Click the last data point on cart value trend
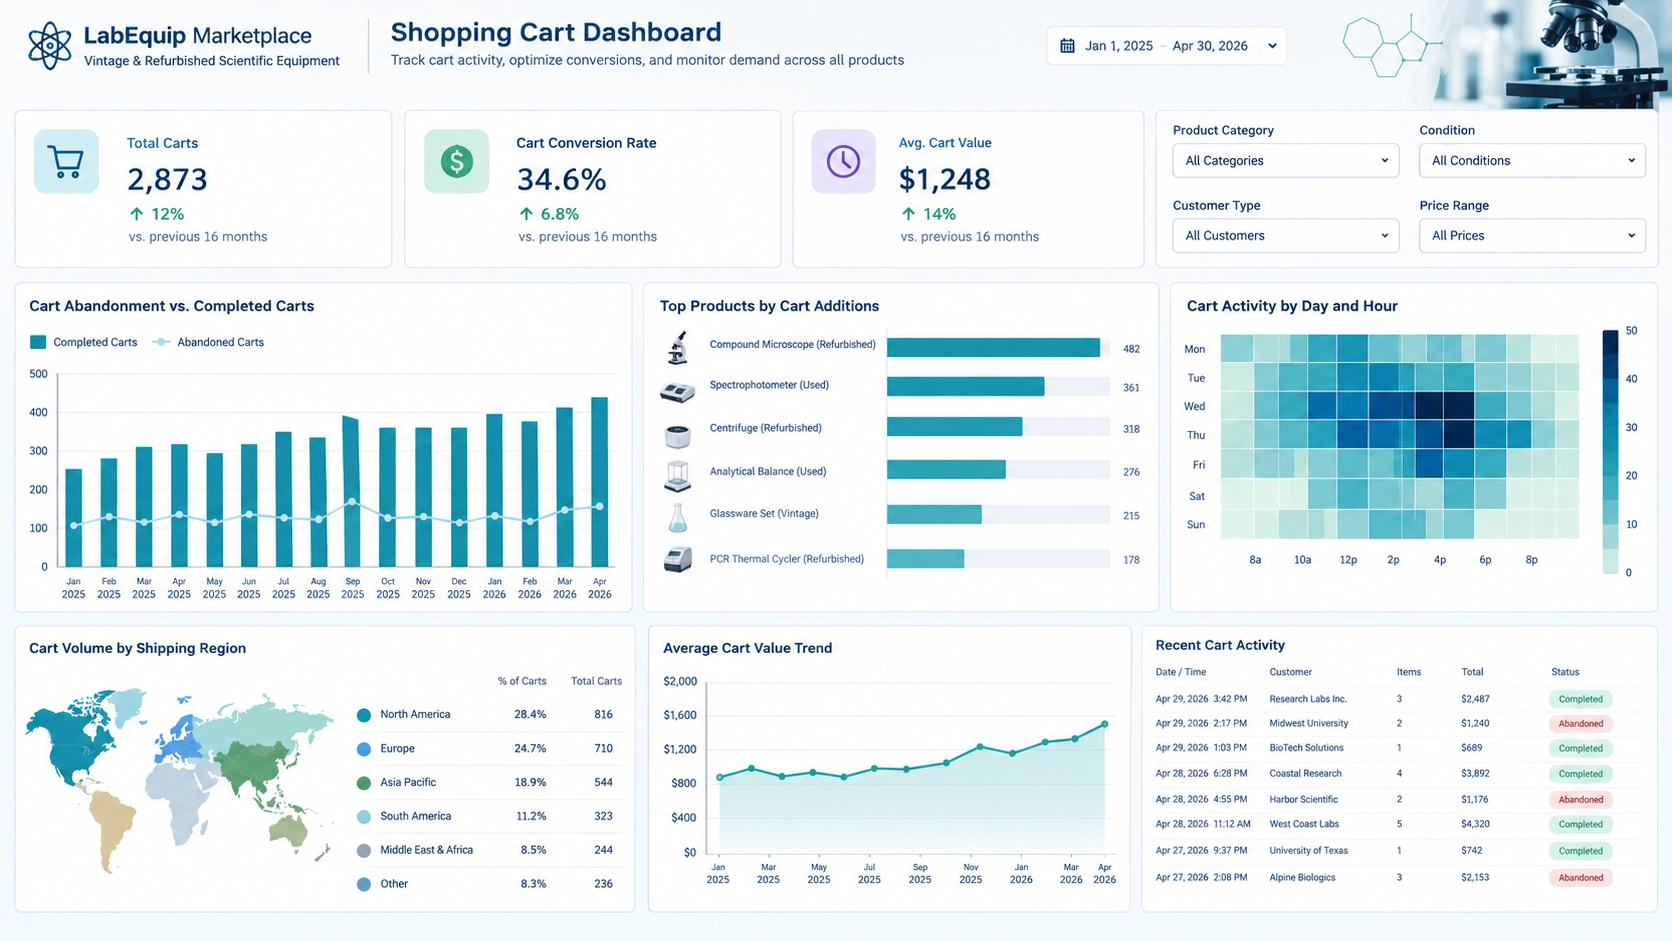The image size is (1672, 941). click(1105, 724)
